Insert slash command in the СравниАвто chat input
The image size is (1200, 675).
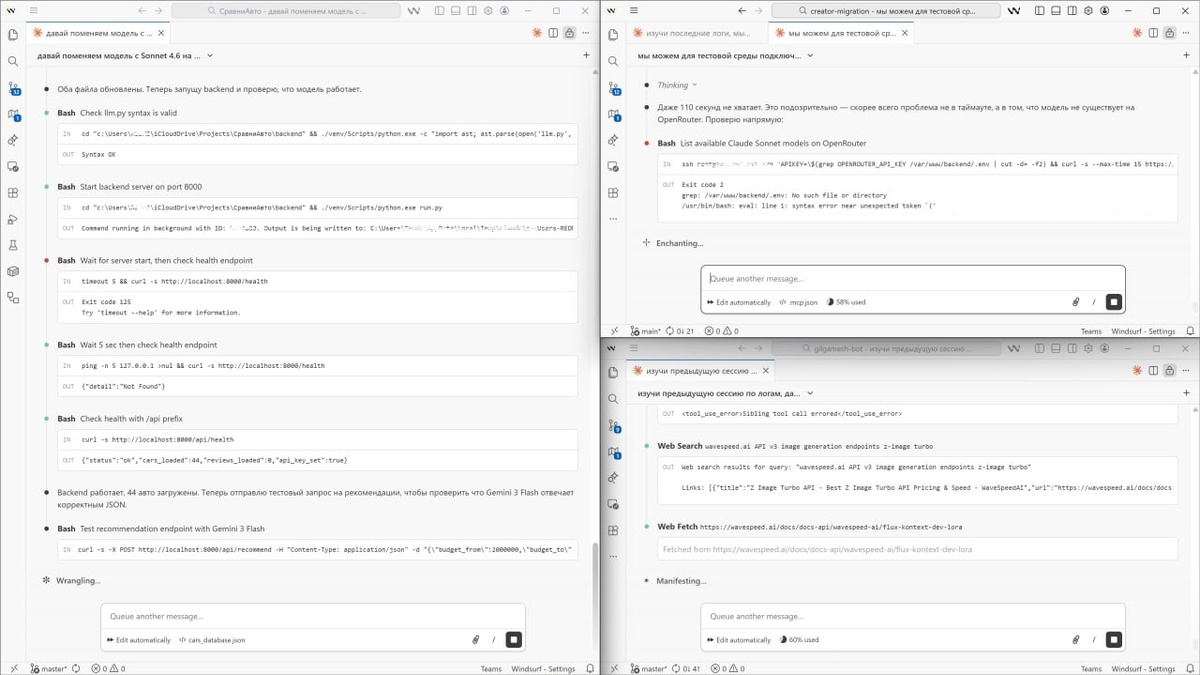[x=494, y=639]
